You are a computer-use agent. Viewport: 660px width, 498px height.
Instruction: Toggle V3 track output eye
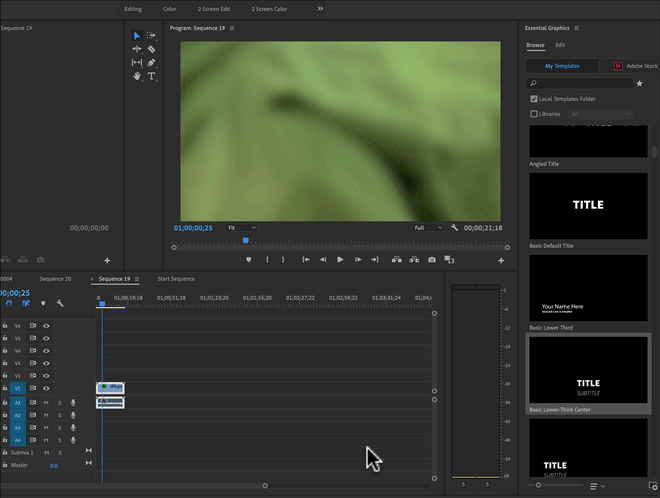point(46,363)
